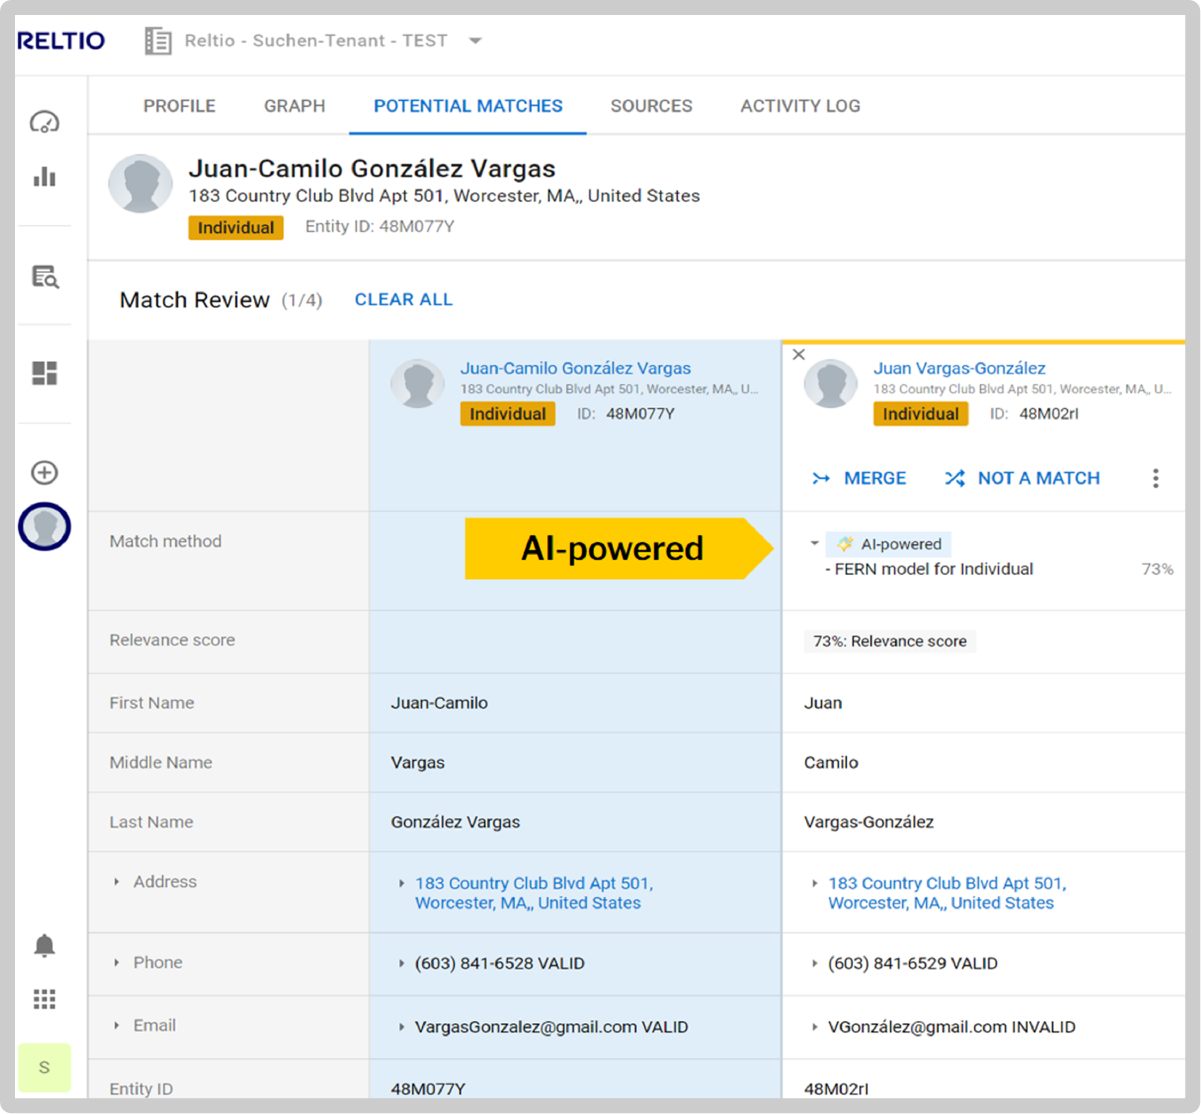Open the Reltio document icon beside tenant name

pos(157,41)
